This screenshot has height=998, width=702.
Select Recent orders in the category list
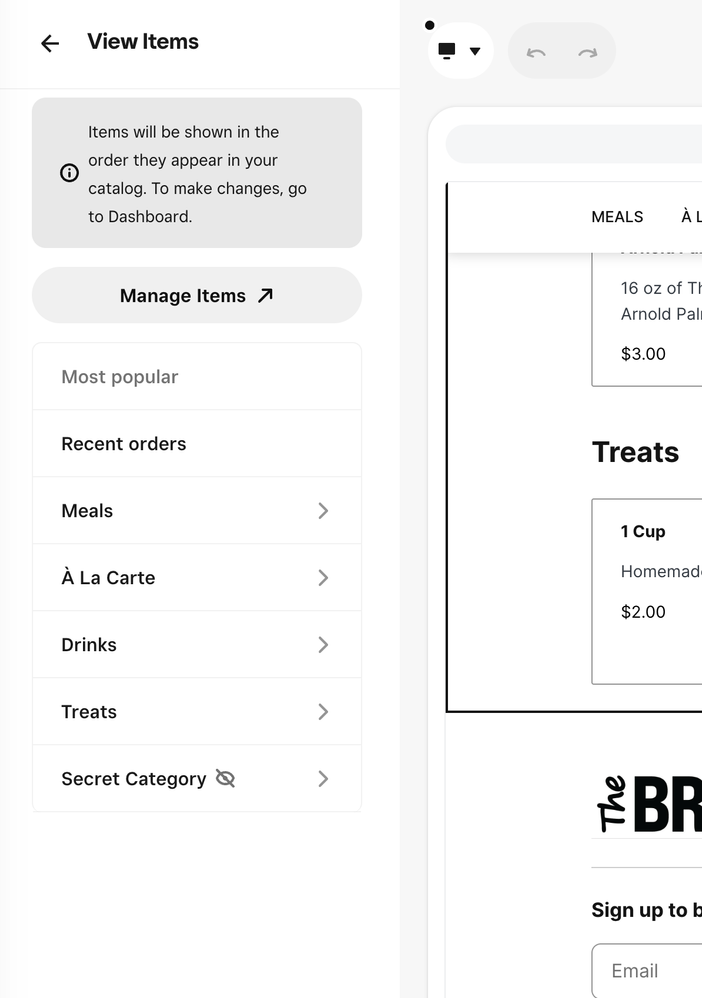124,444
